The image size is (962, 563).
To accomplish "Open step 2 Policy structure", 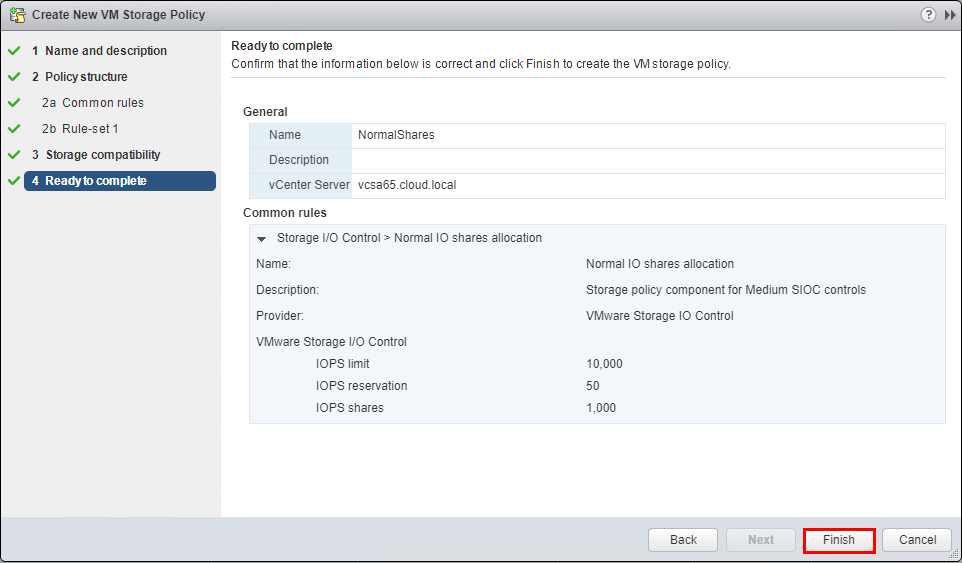I will pos(86,77).
